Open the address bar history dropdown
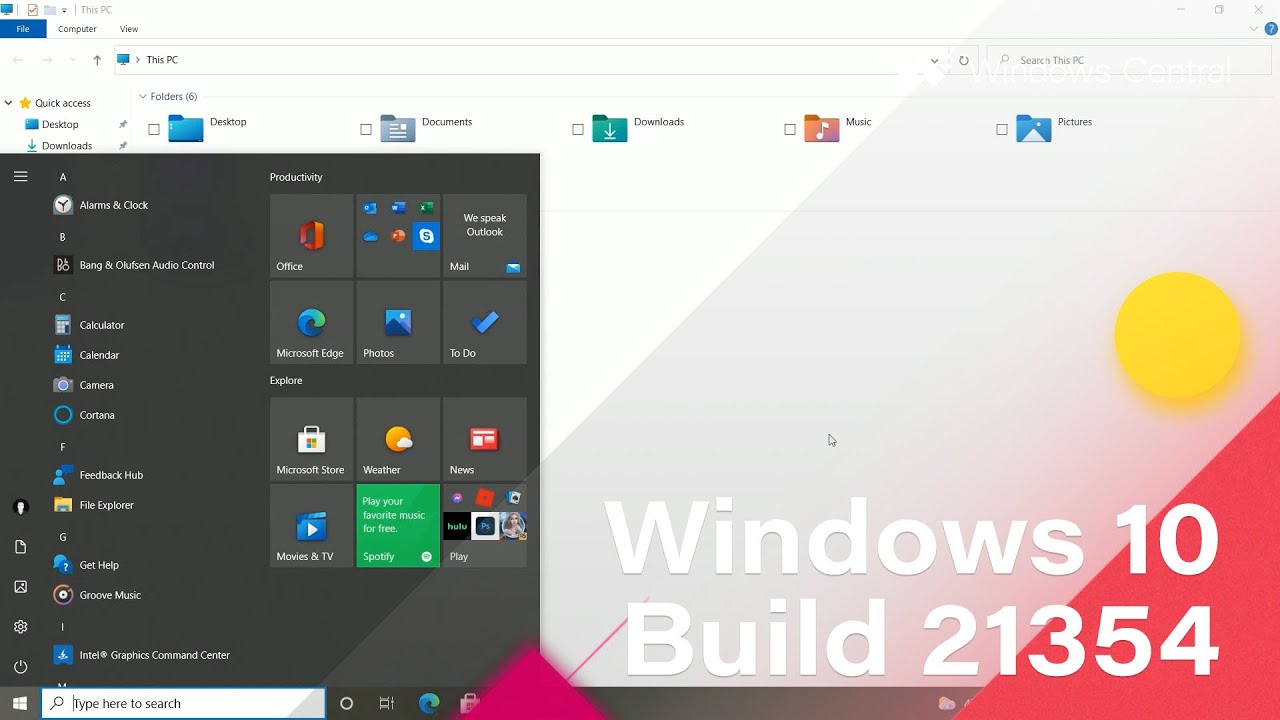This screenshot has height=720, width=1280. click(935, 60)
